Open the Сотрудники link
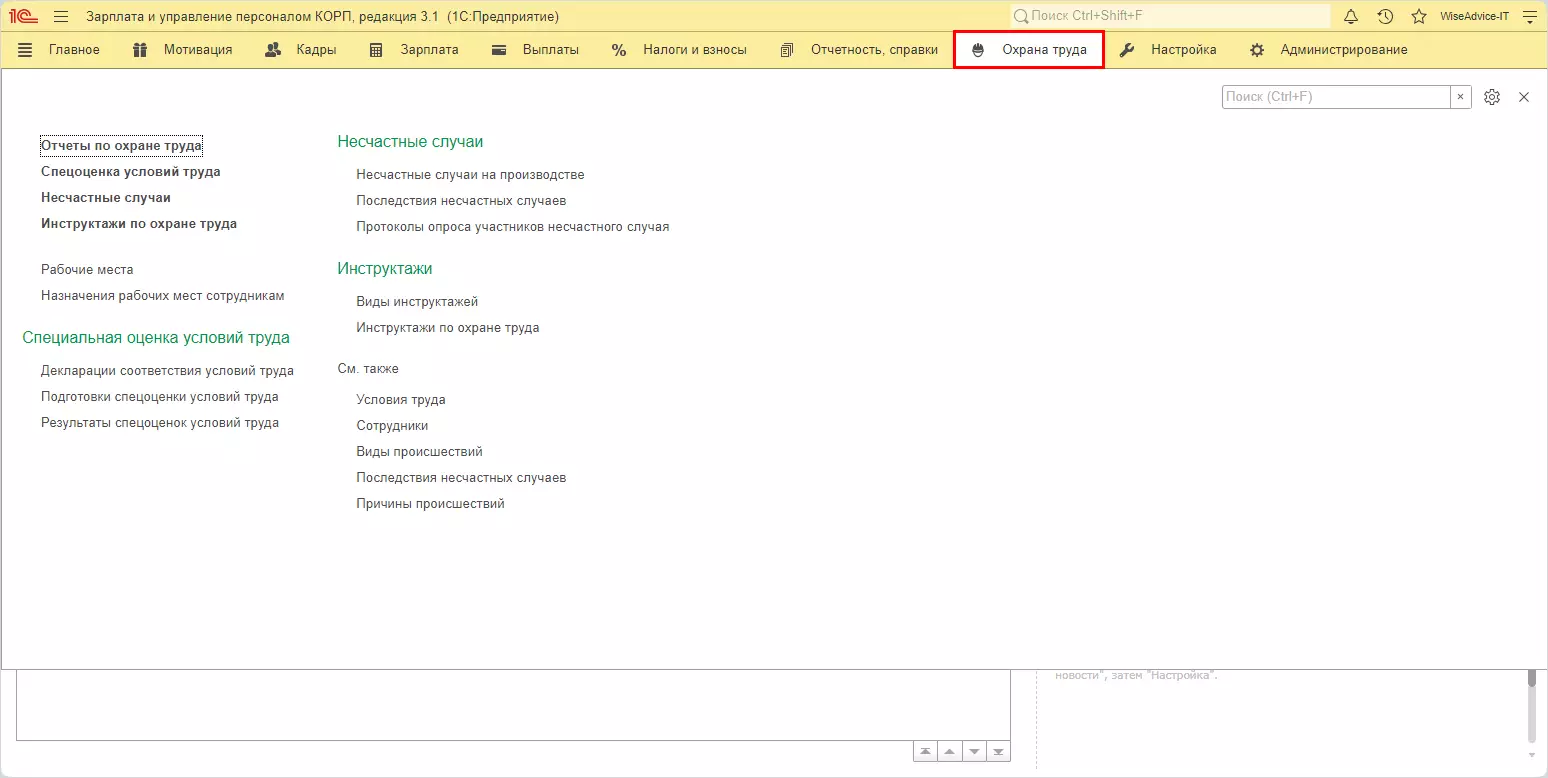 [392, 426]
